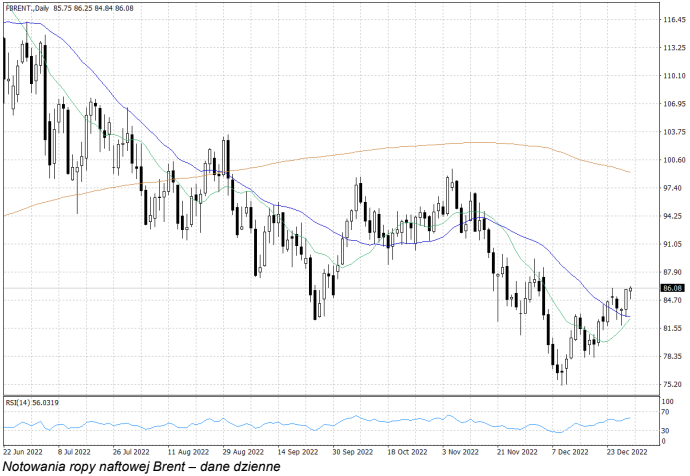Viewport: 690px width, 476px height.
Task: Click the orange long-term moving average line
Action: click(400, 148)
